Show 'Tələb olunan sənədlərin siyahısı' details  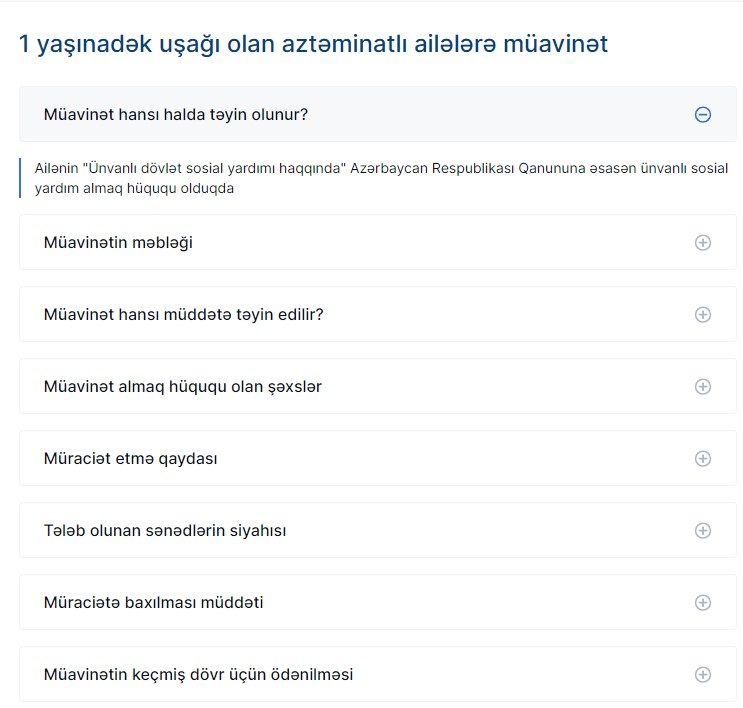pos(165,531)
